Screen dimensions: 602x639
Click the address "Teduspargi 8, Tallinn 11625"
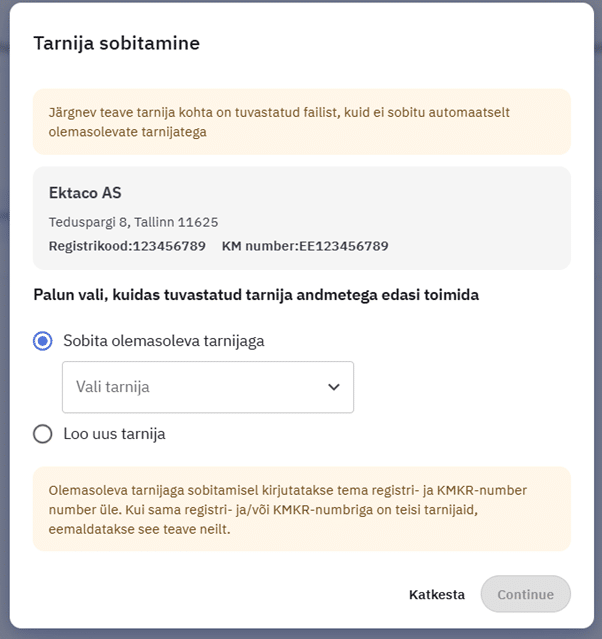(x=133, y=221)
